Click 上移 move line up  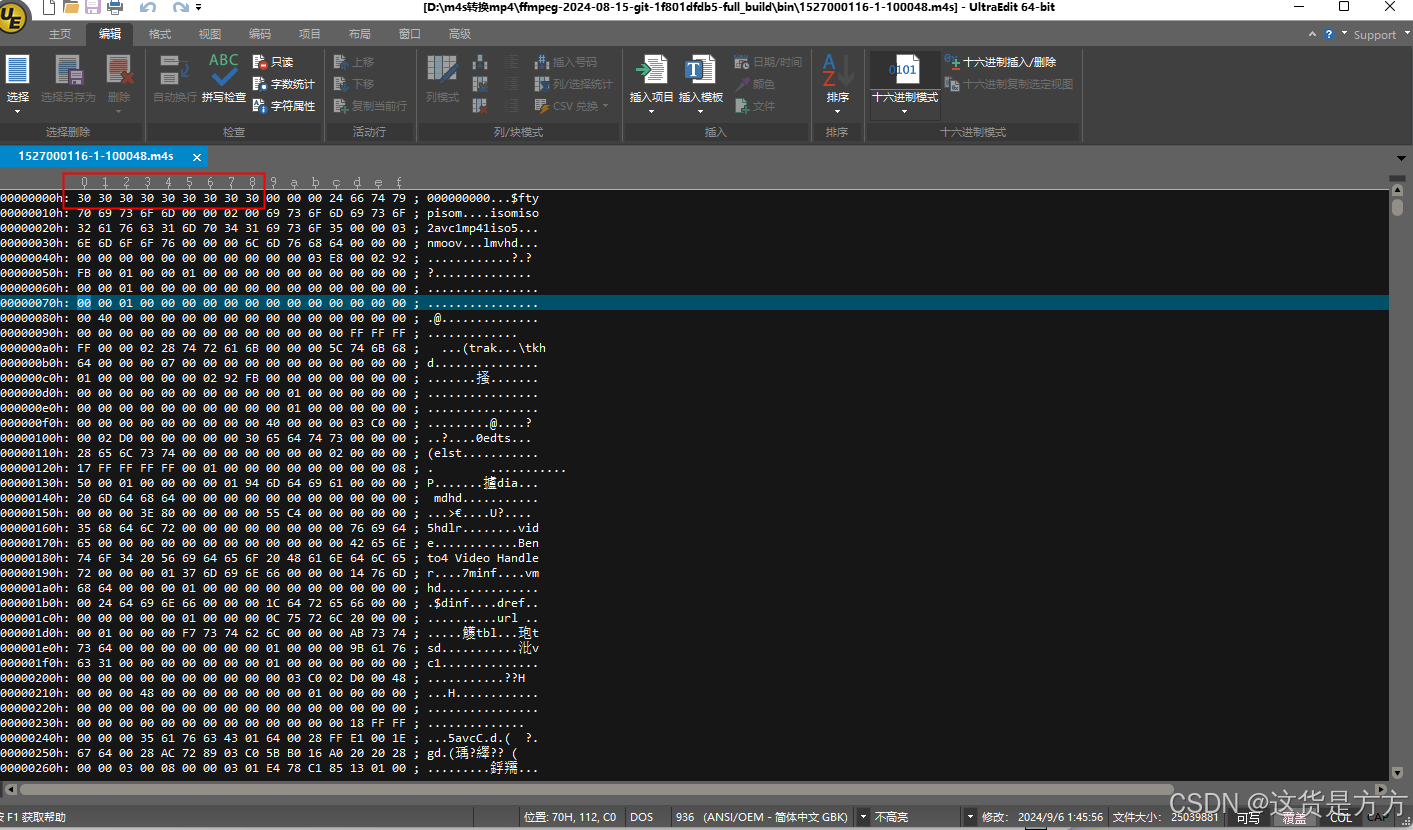click(x=353, y=62)
